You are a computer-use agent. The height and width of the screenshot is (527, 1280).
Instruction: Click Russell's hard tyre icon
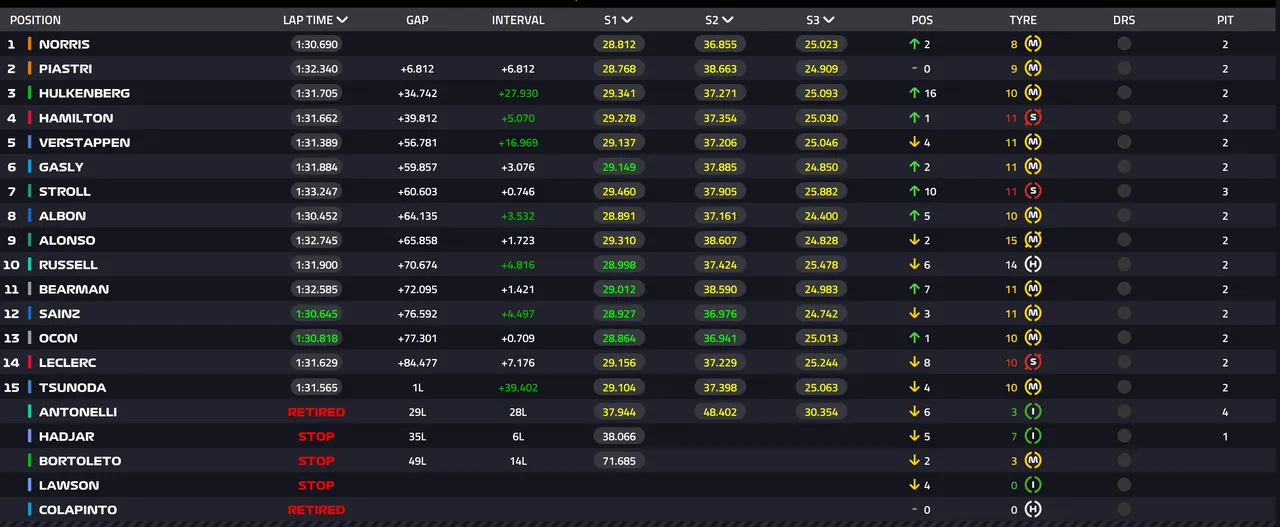coord(1033,265)
